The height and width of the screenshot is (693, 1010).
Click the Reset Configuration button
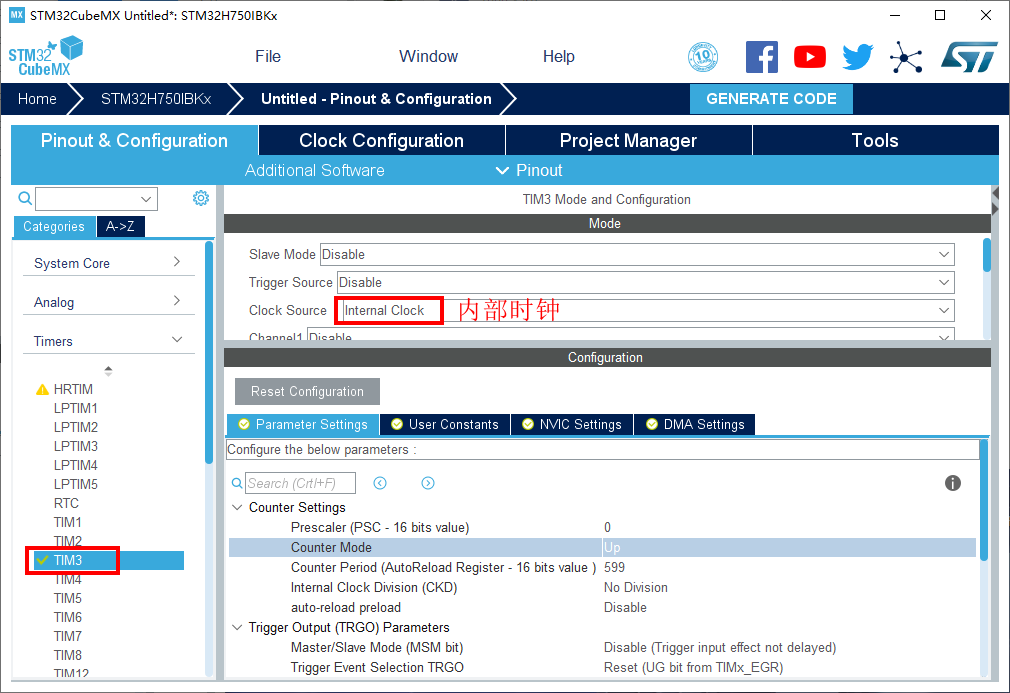coord(307,391)
